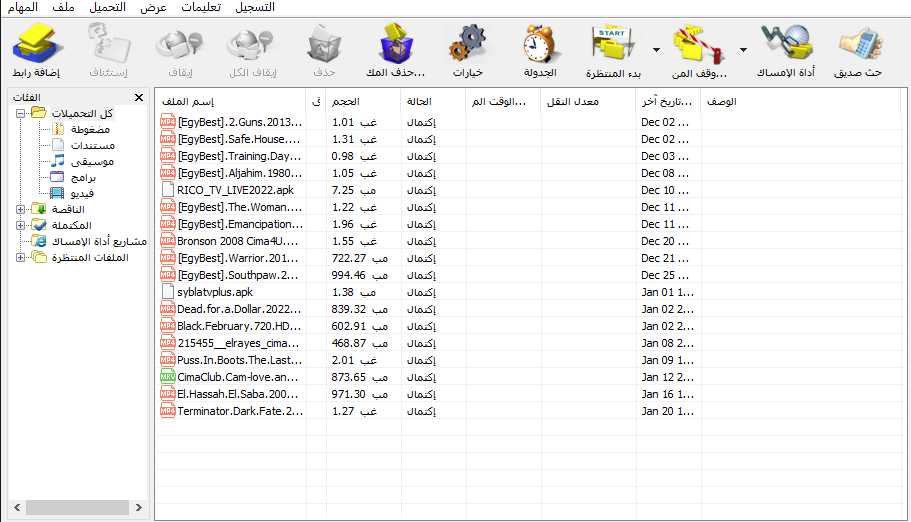Select the Dead.for.a.Dollar.2022 file row
This screenshot has height=522, width=911.
[x=528, y=309]
